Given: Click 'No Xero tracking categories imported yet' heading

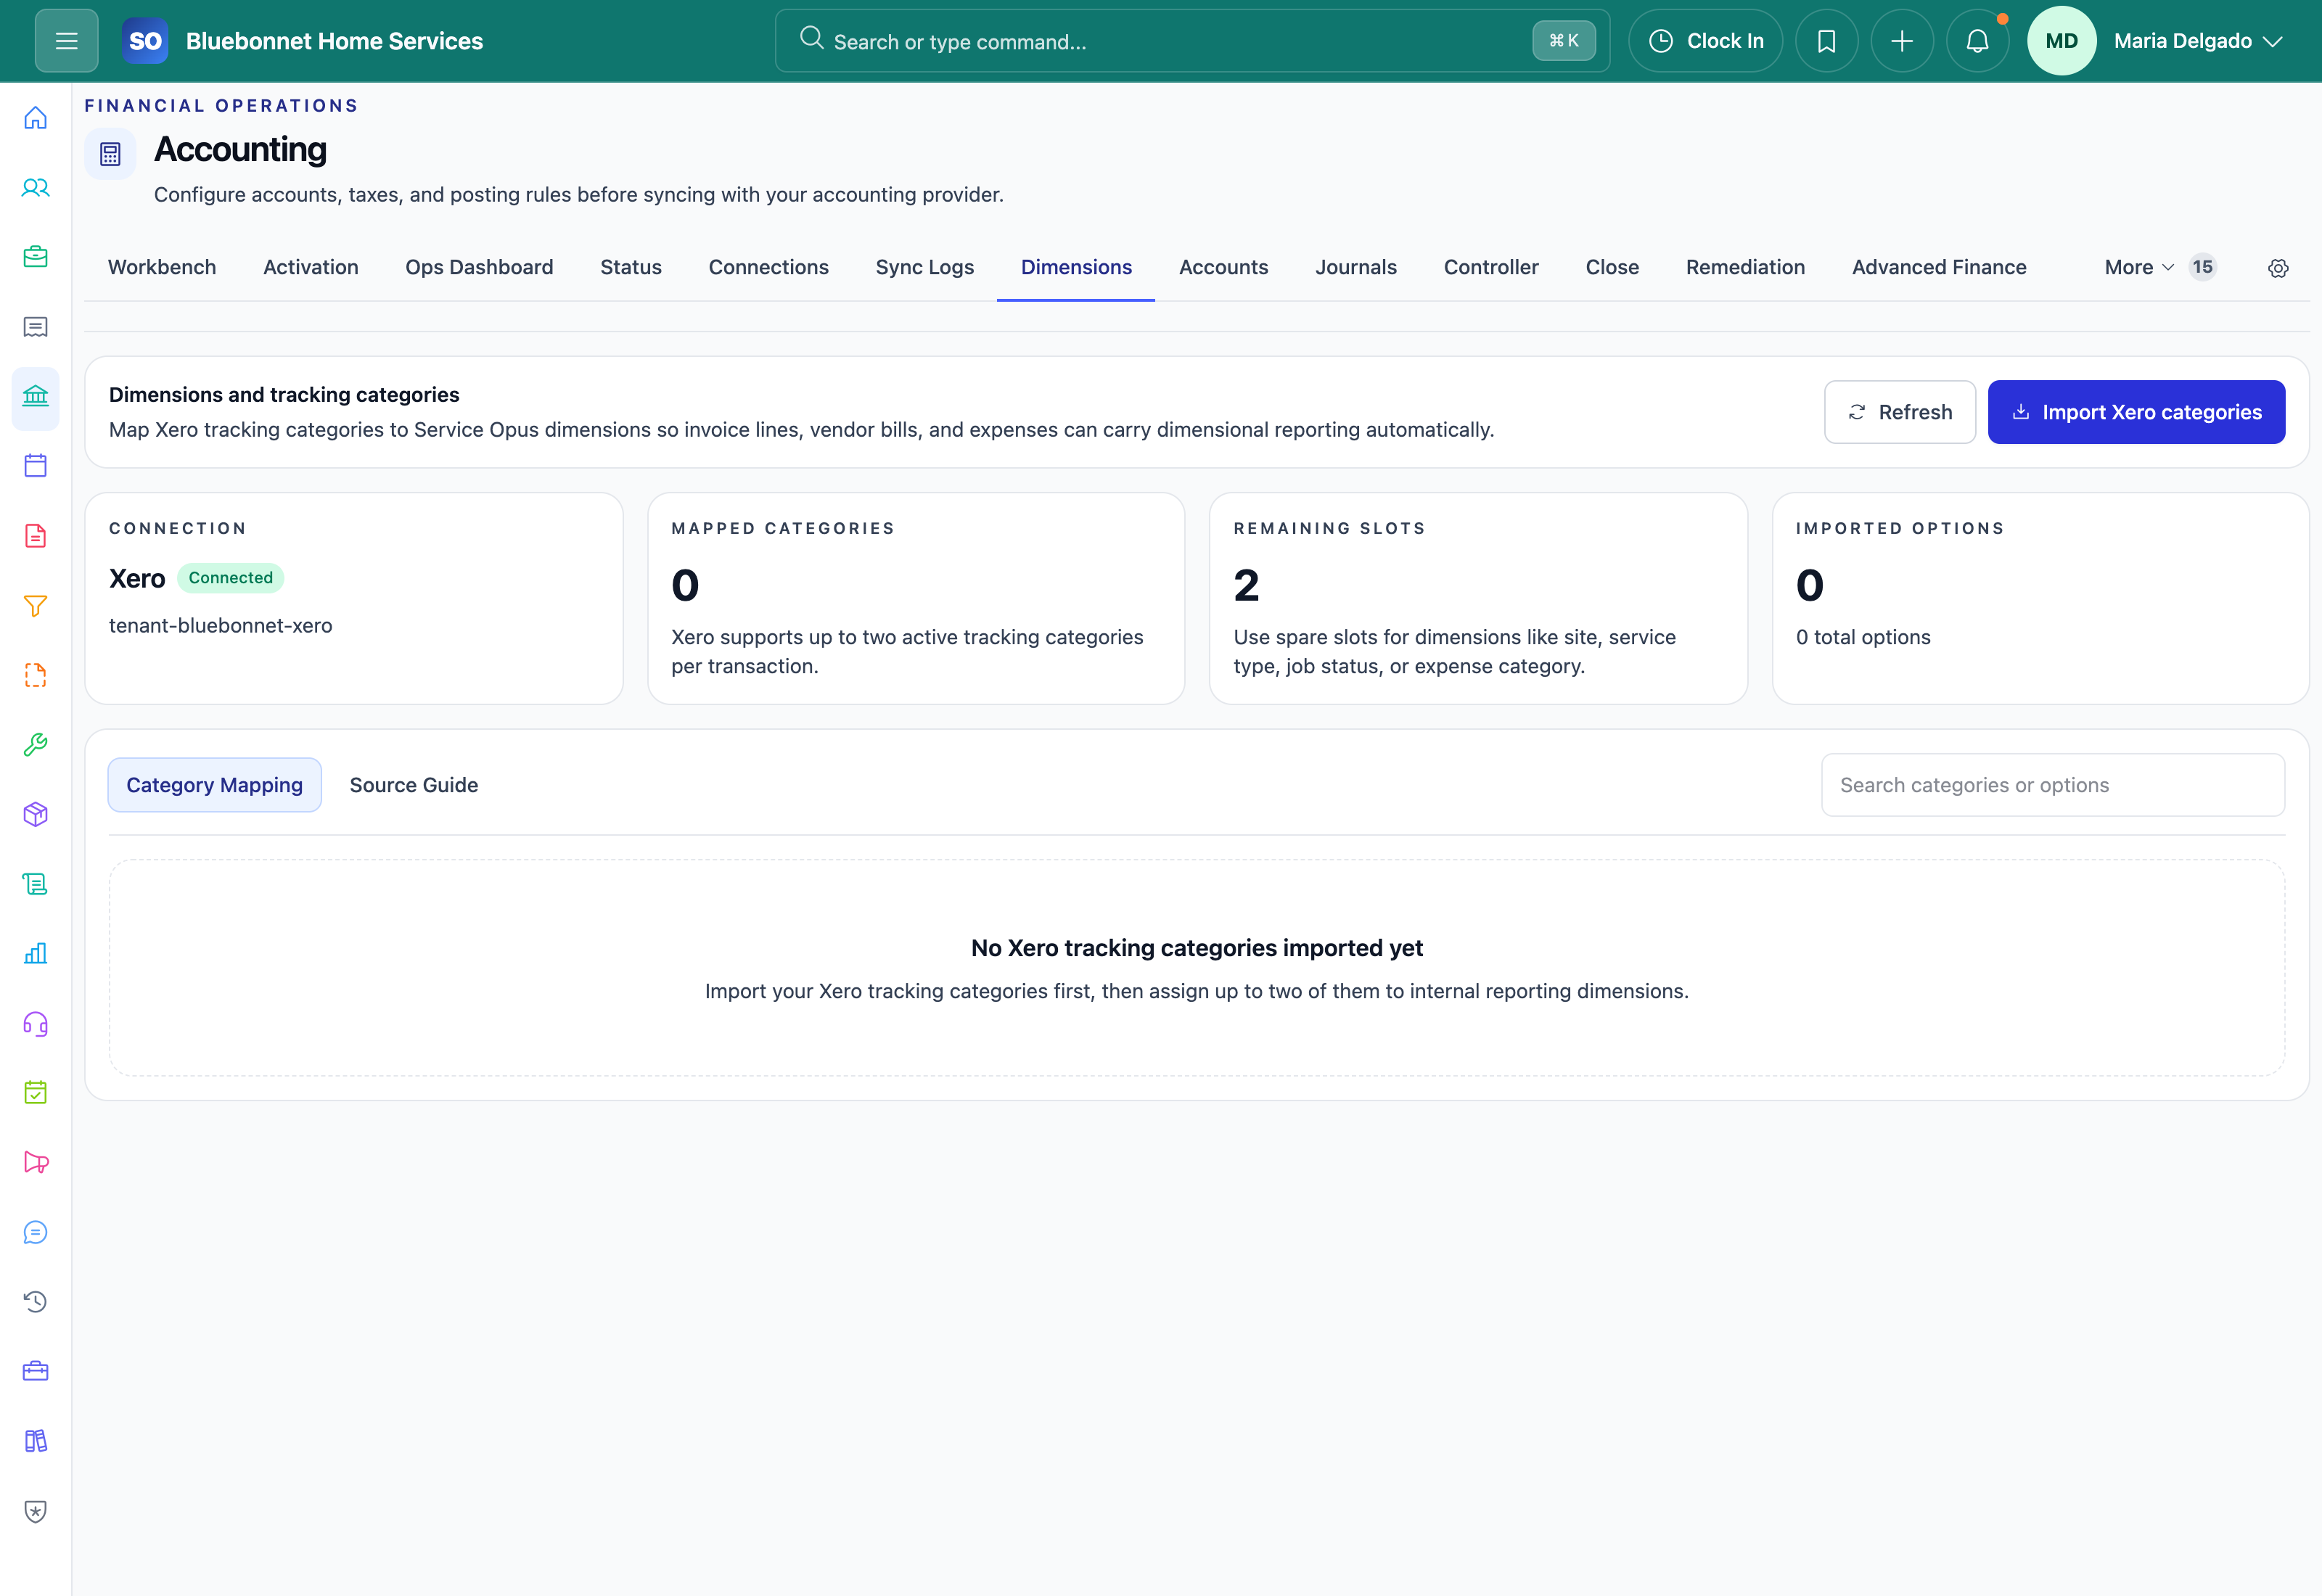Looking at the screenshot, I should [x=1197, y=948].
